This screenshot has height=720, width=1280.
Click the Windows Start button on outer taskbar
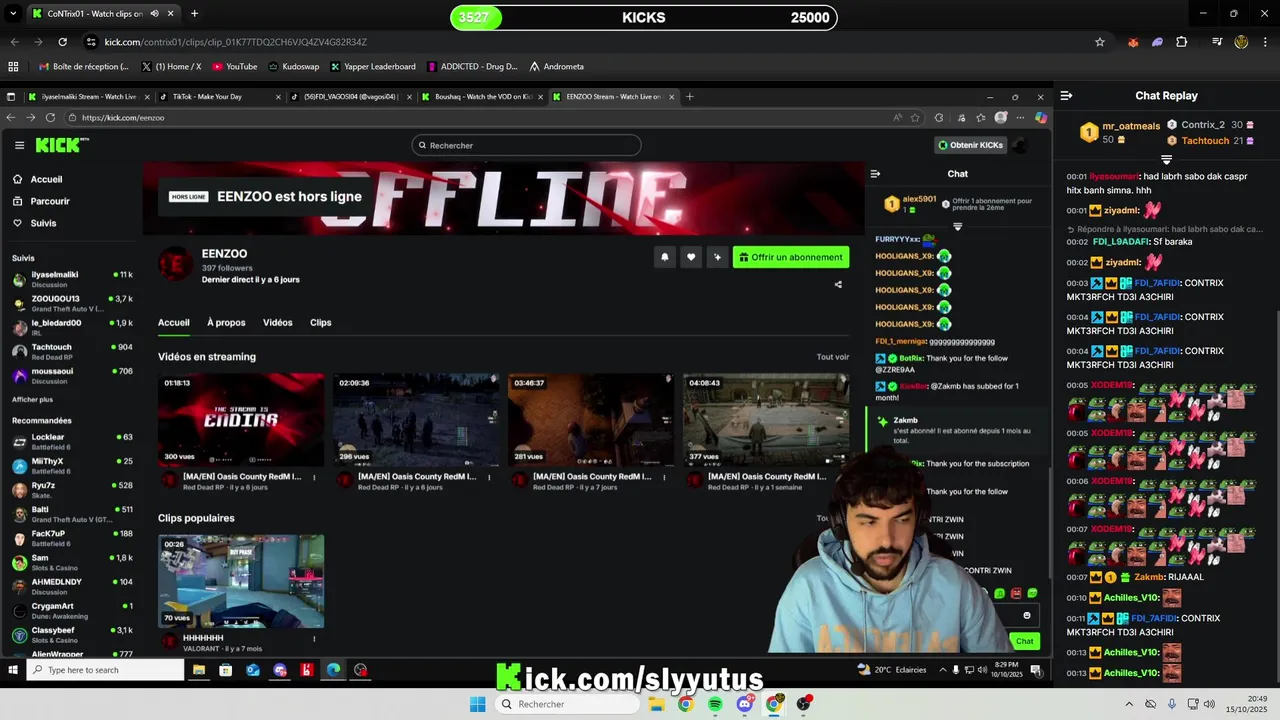click(478, 704)
